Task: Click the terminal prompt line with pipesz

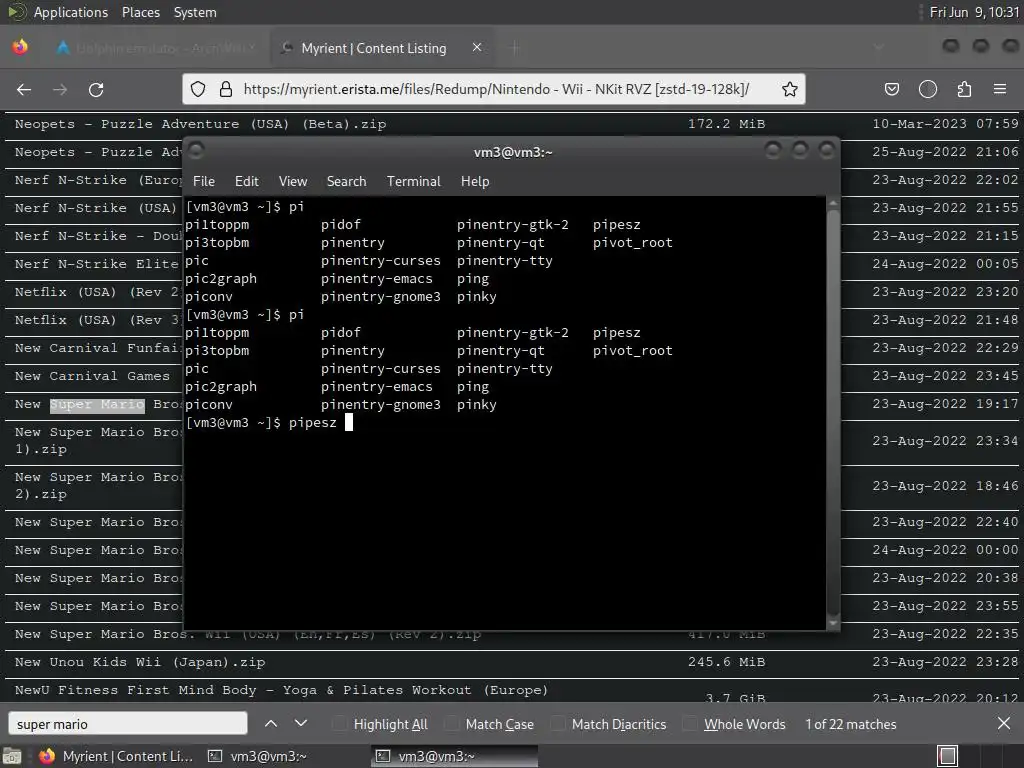Action: [269, 423]
